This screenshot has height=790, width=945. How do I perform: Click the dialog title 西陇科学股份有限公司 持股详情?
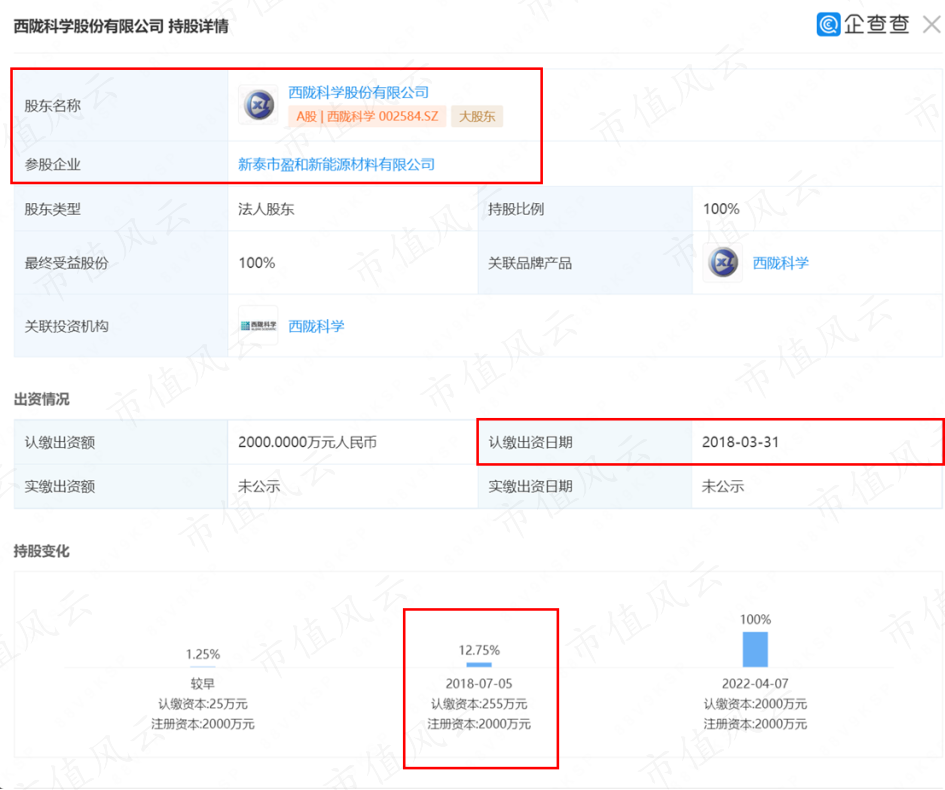tap(121, 27)
